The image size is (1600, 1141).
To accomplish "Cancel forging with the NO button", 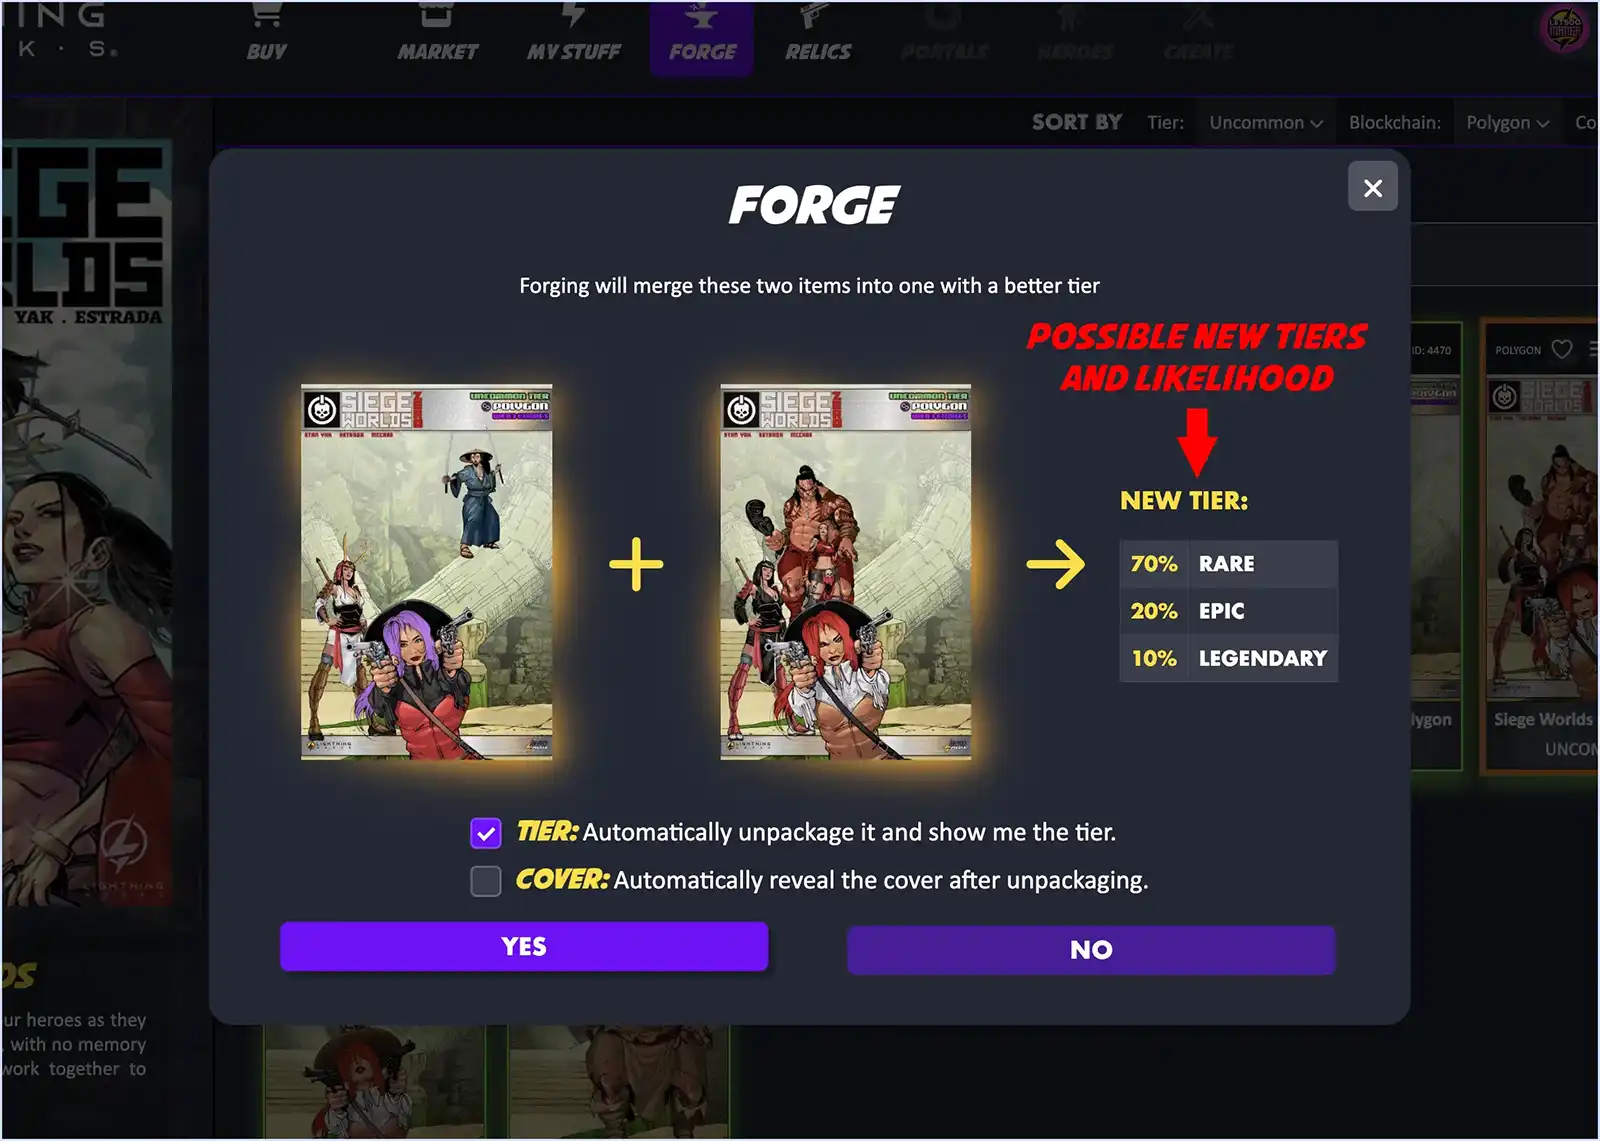I will [x=1091, y=950].
